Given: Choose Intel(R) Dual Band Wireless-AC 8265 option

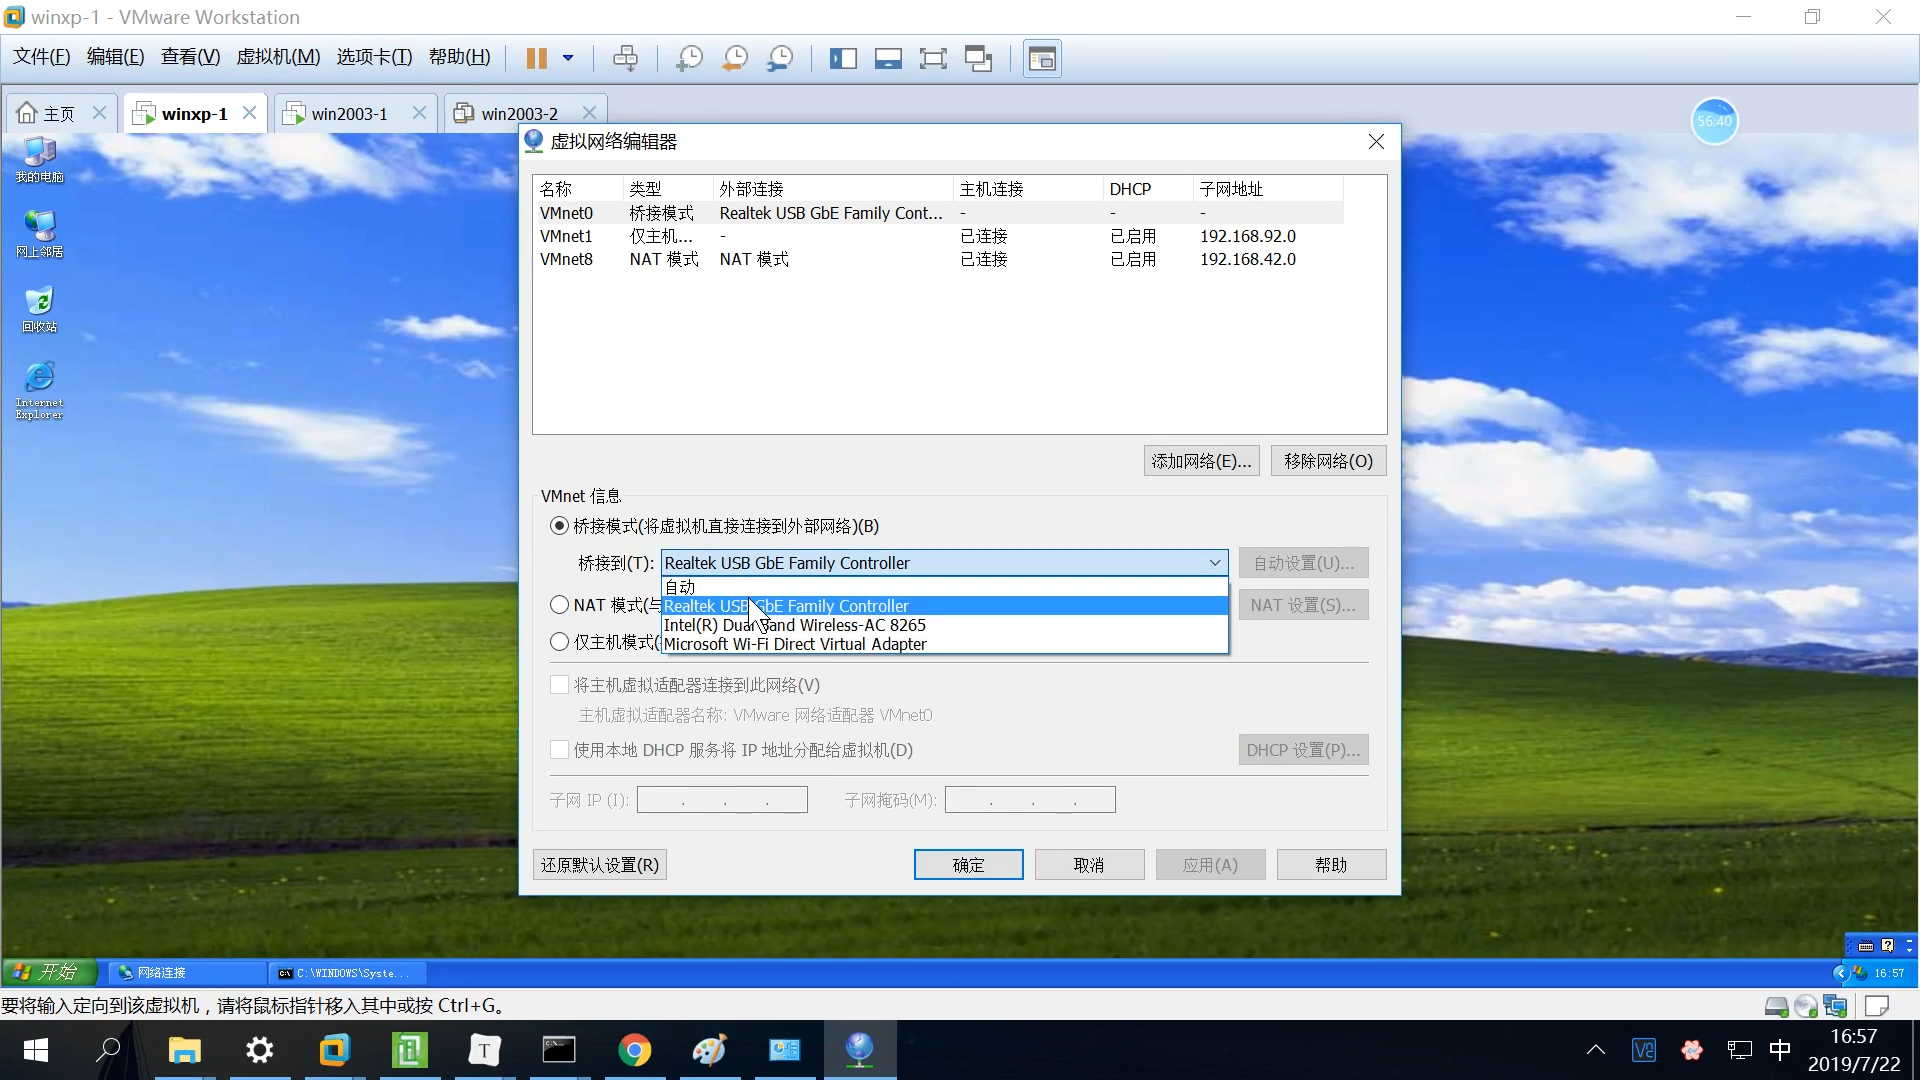Looking at the screenshot, I should point(944,625).
